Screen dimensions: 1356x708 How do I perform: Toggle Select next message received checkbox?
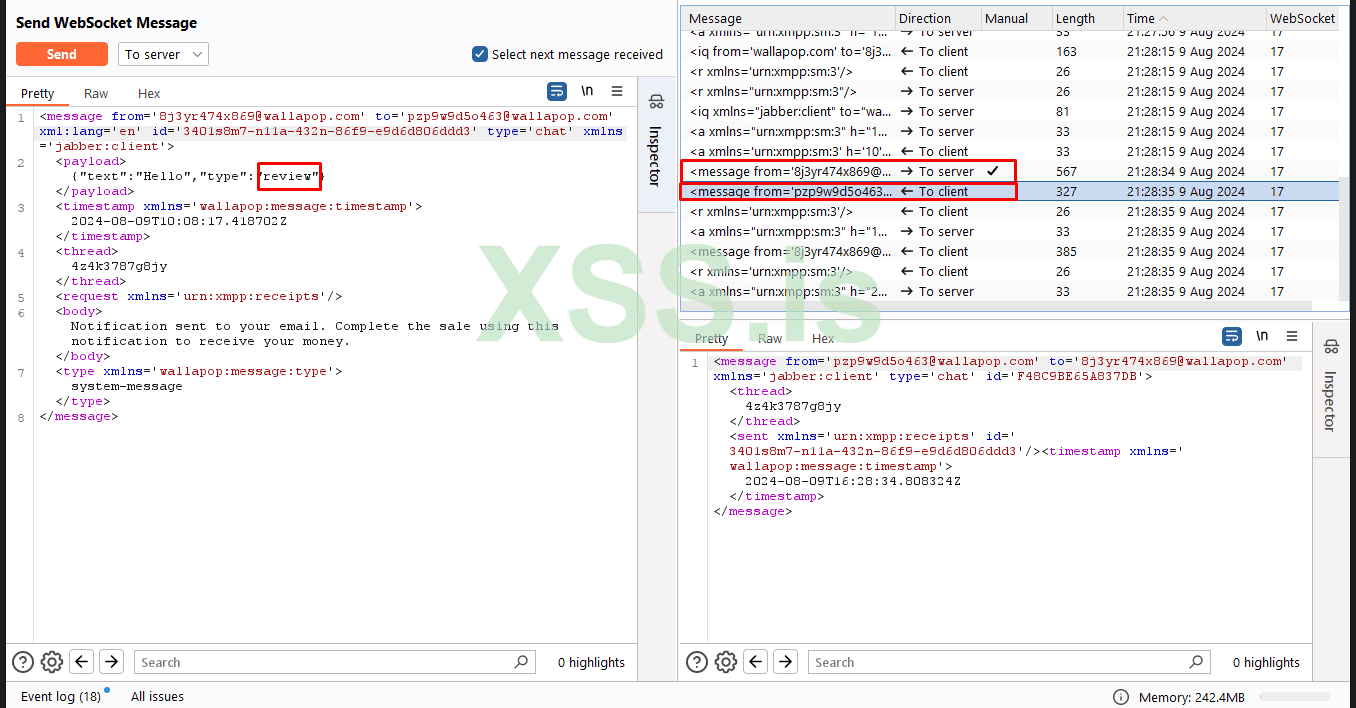point(480,54)
